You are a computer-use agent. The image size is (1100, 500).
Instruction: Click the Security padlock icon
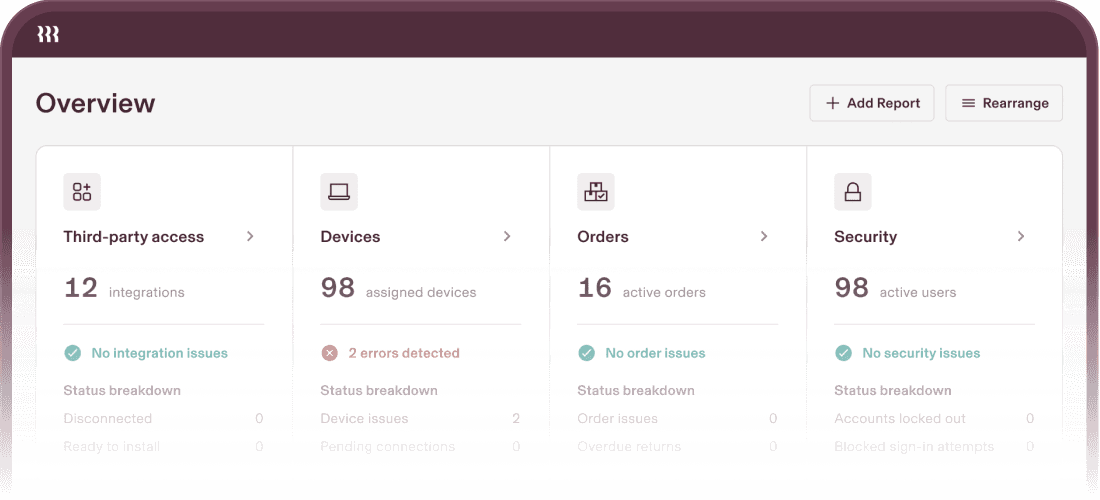853,192
